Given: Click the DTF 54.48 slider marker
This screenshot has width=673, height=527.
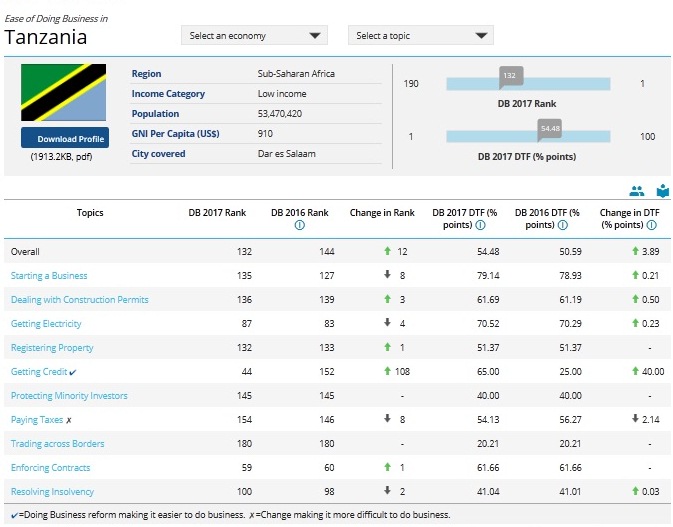Looking at the screenshot, I should (x=550, y=129).
